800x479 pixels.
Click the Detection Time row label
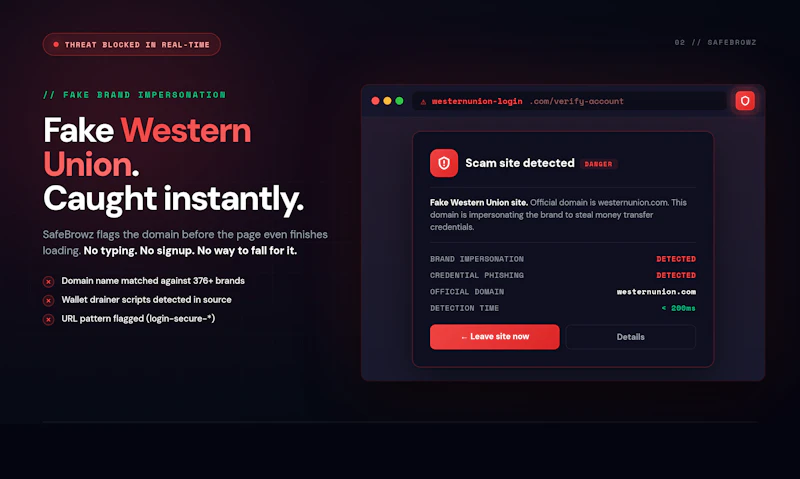(x=464, y=308)
